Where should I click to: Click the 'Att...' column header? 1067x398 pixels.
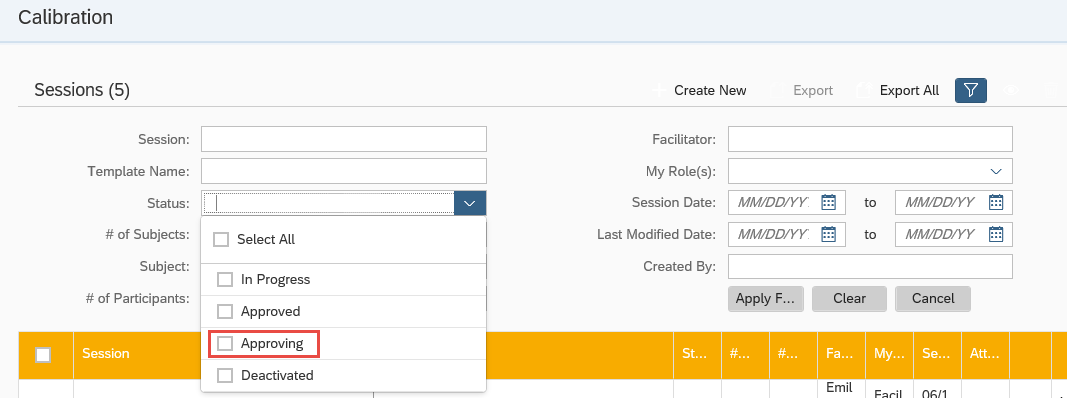pyautogui.click(x=985, y=354)
